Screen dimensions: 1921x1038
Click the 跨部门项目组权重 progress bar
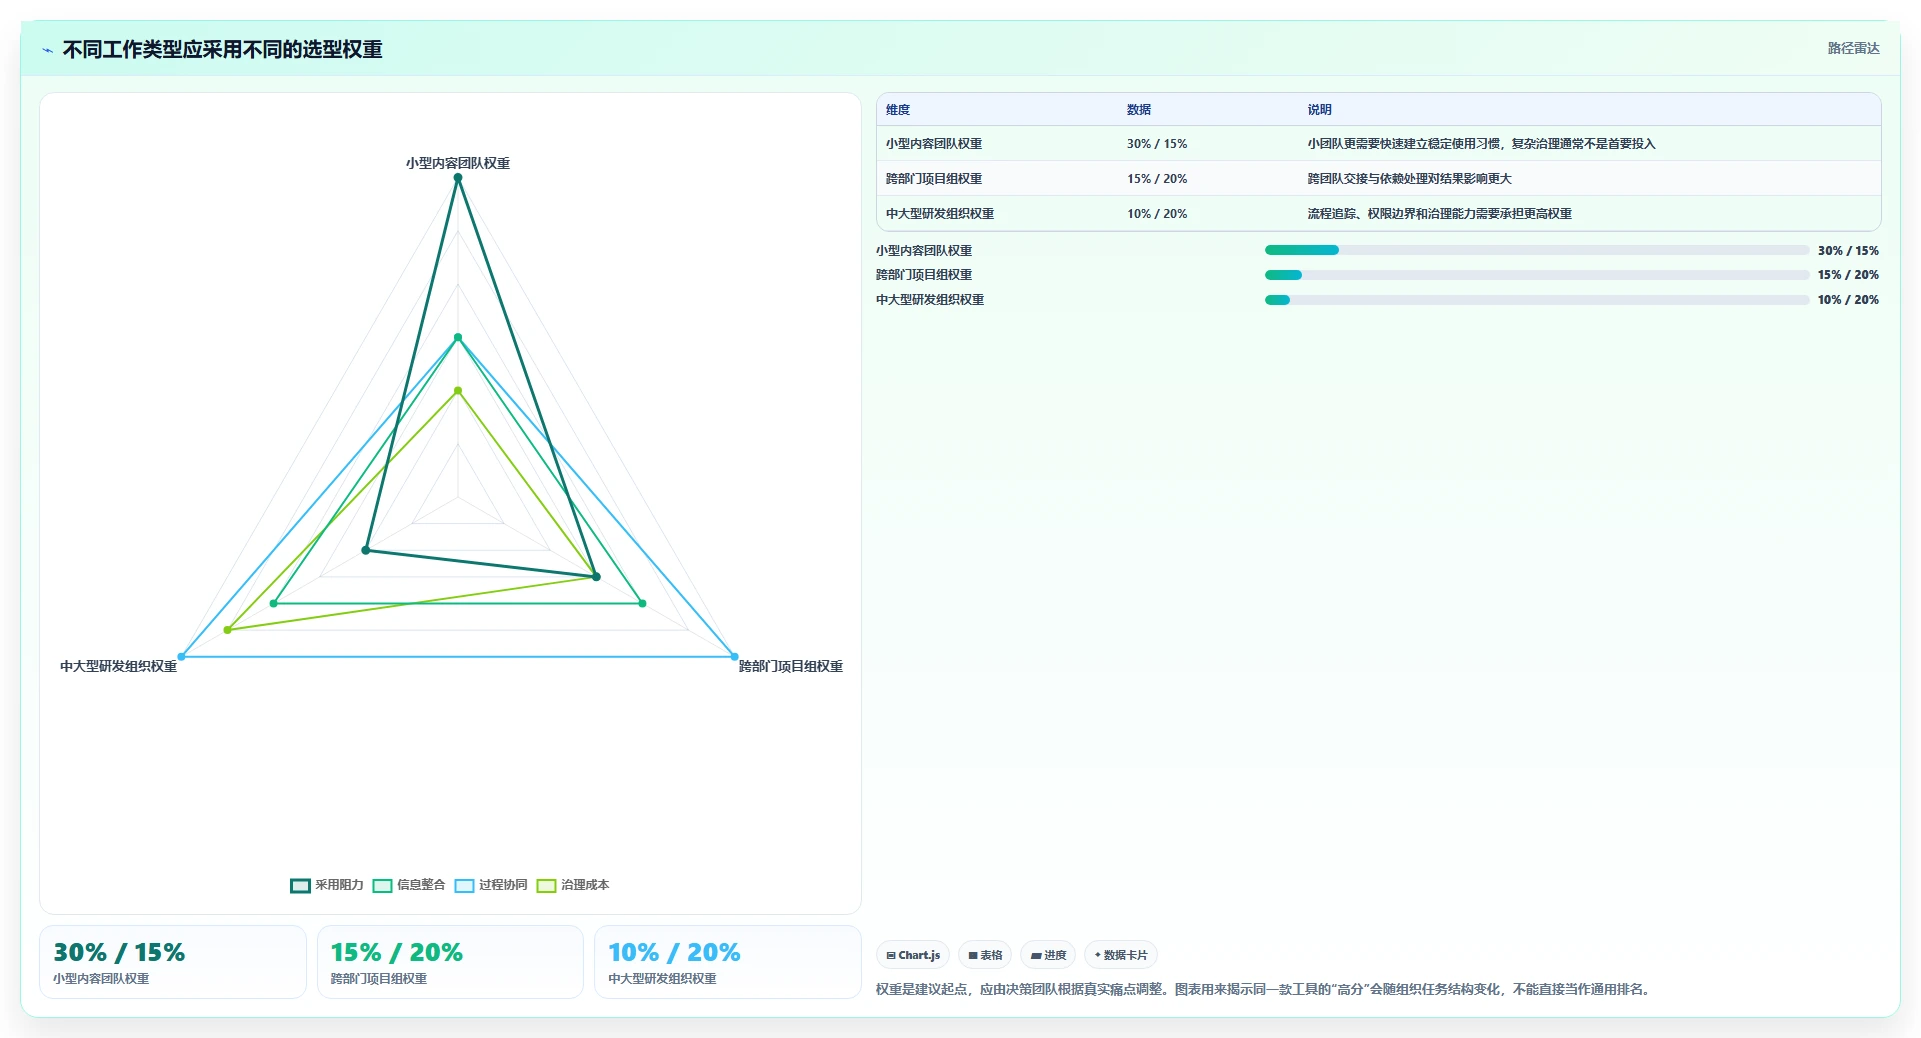click(x=1537, y=275)
